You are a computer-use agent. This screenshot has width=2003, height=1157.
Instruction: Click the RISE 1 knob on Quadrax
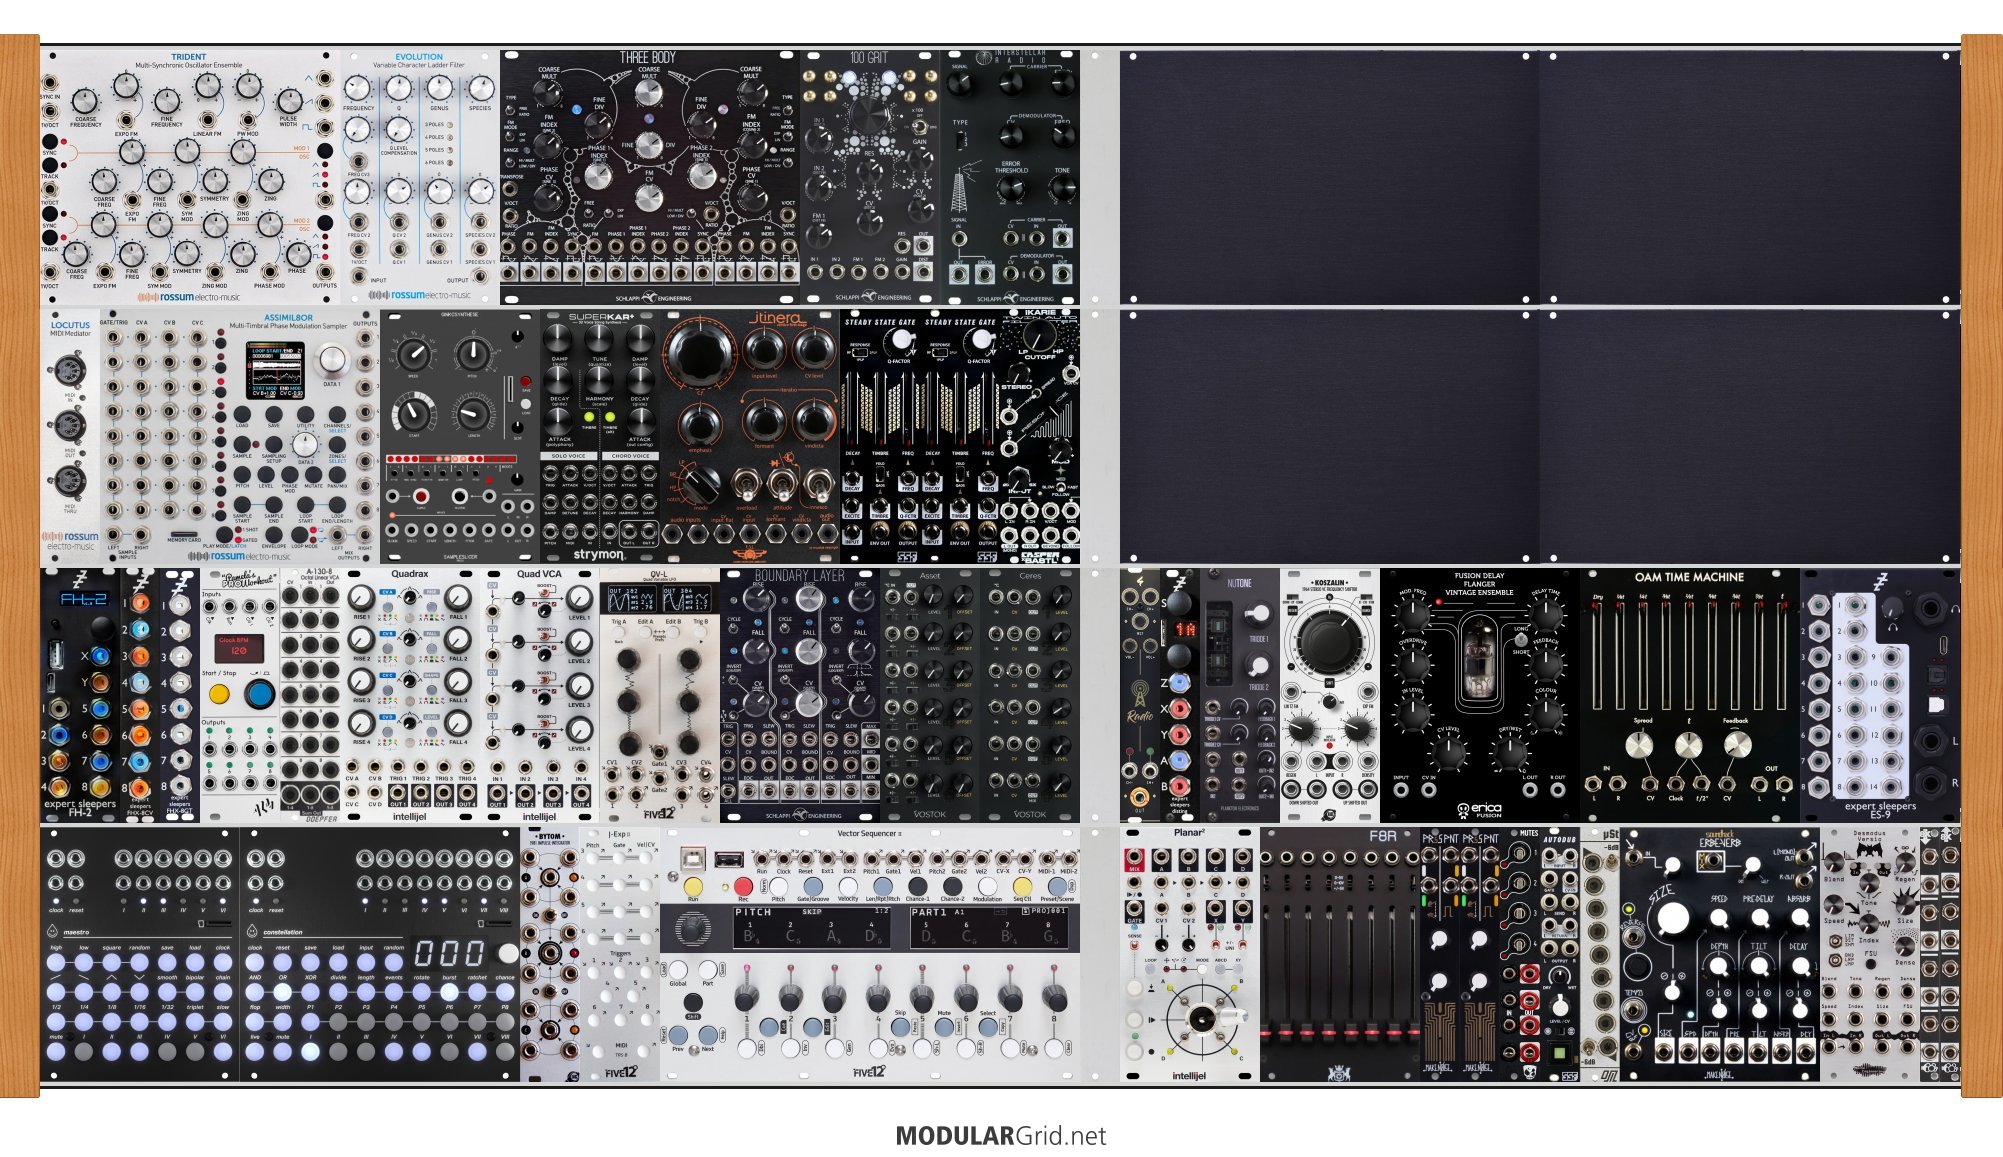pos(361,600)
